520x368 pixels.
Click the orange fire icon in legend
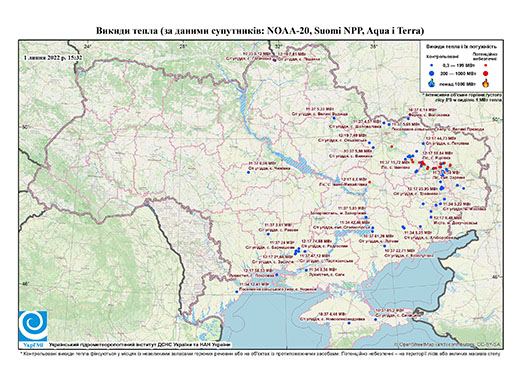click(486, 83)
